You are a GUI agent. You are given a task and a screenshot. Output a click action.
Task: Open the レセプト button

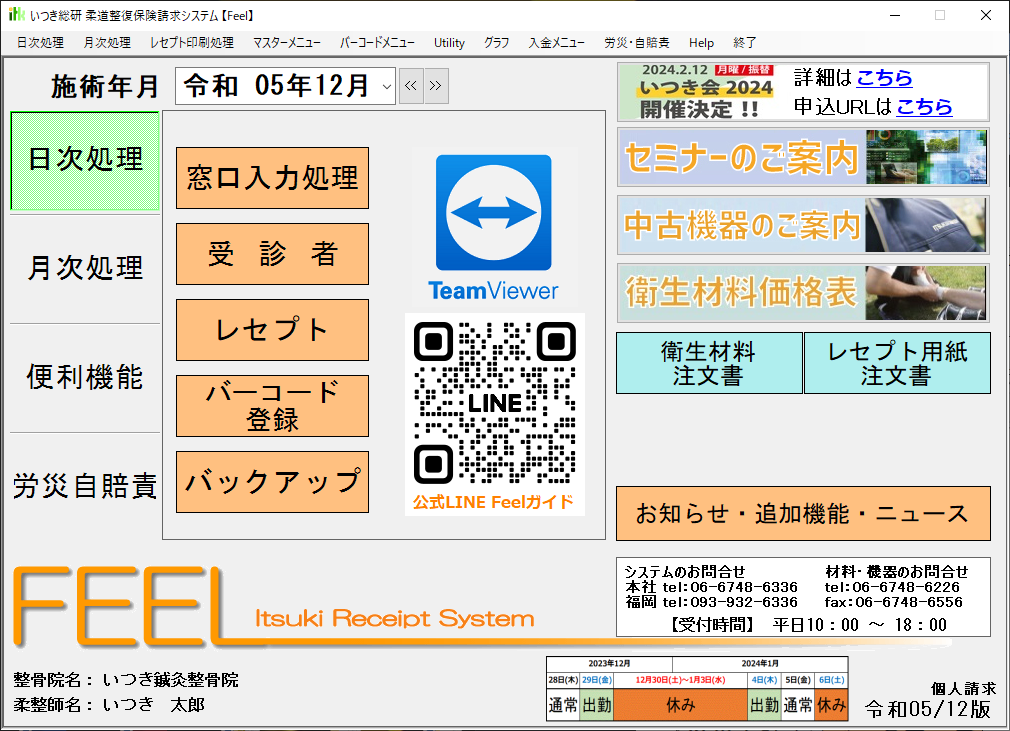(x=272, y=330)
